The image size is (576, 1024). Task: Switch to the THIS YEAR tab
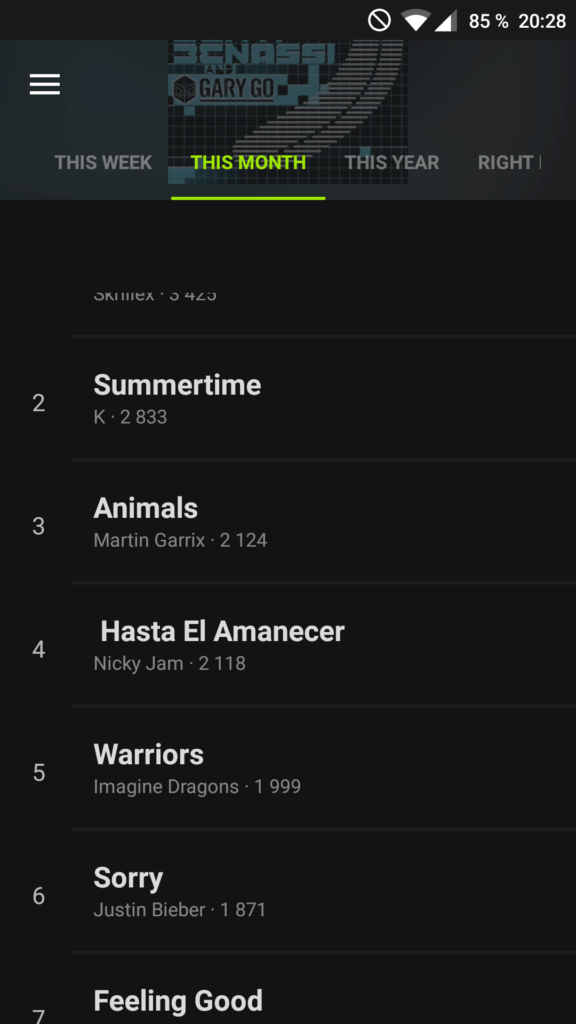tap(392, 162)
